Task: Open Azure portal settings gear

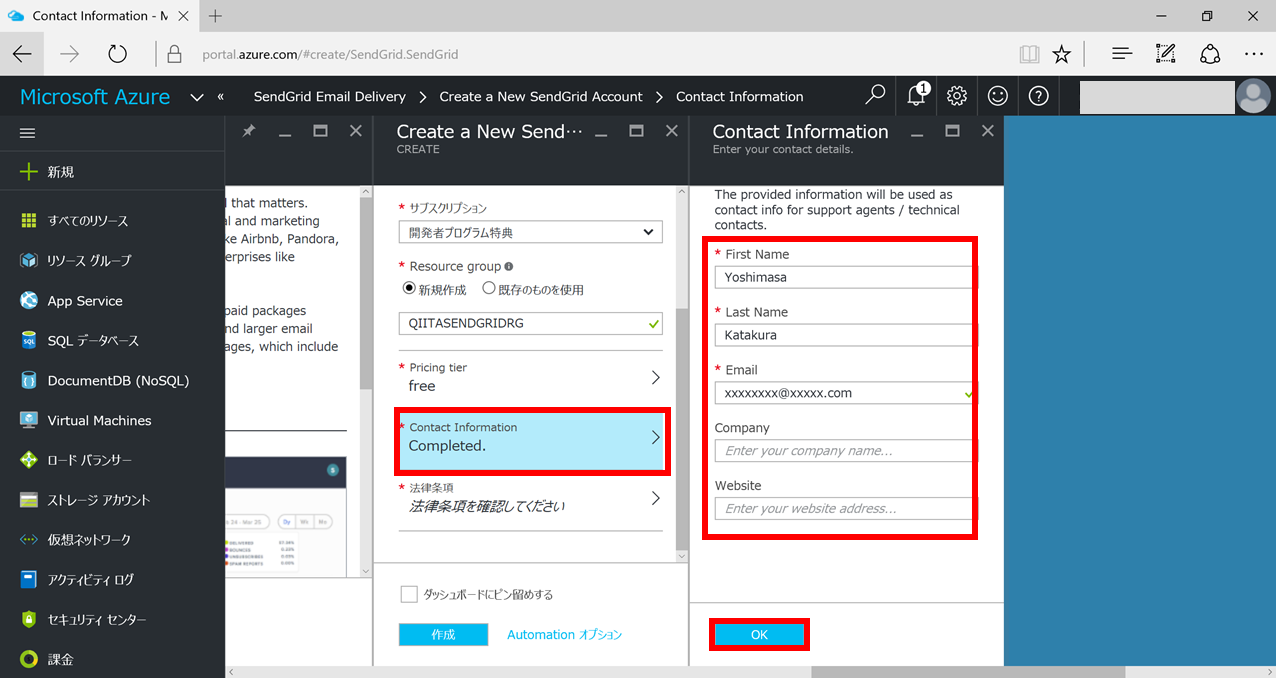Action: 957,96
